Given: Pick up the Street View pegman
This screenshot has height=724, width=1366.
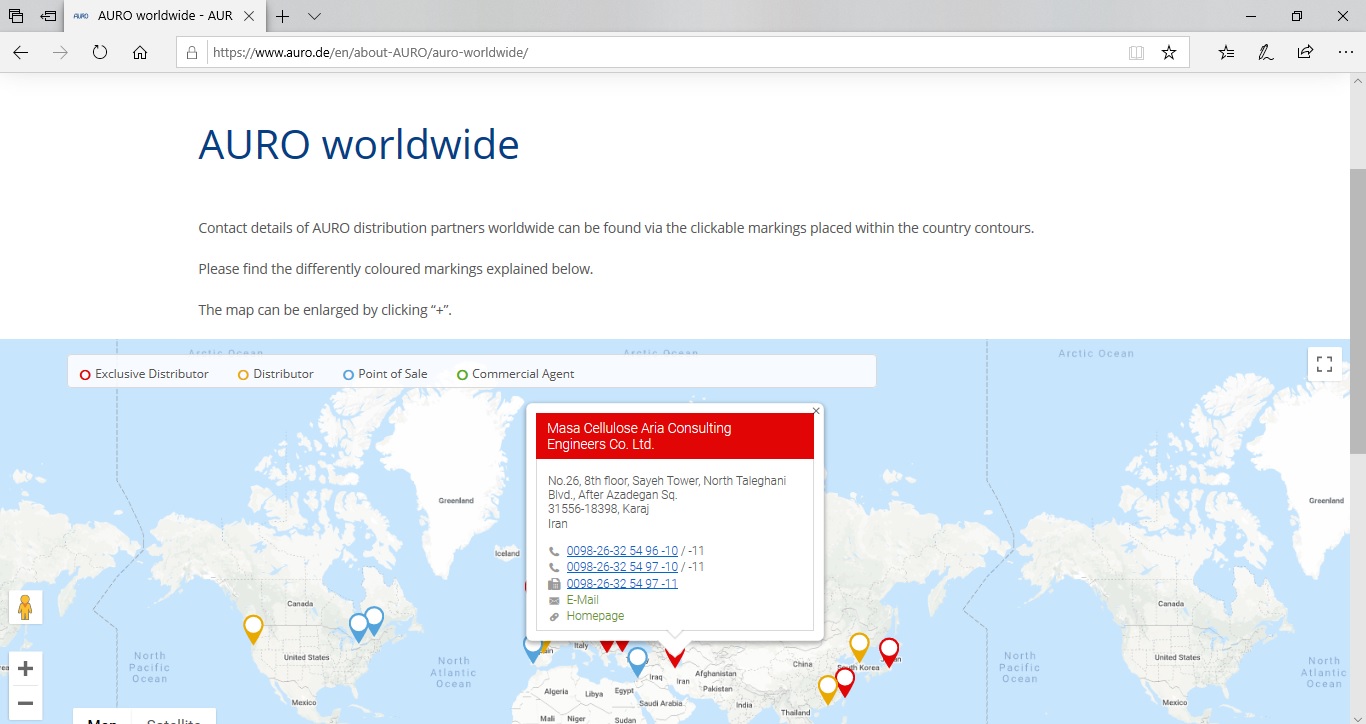Looking at the screenshot, I should click(x=26, y=607).
